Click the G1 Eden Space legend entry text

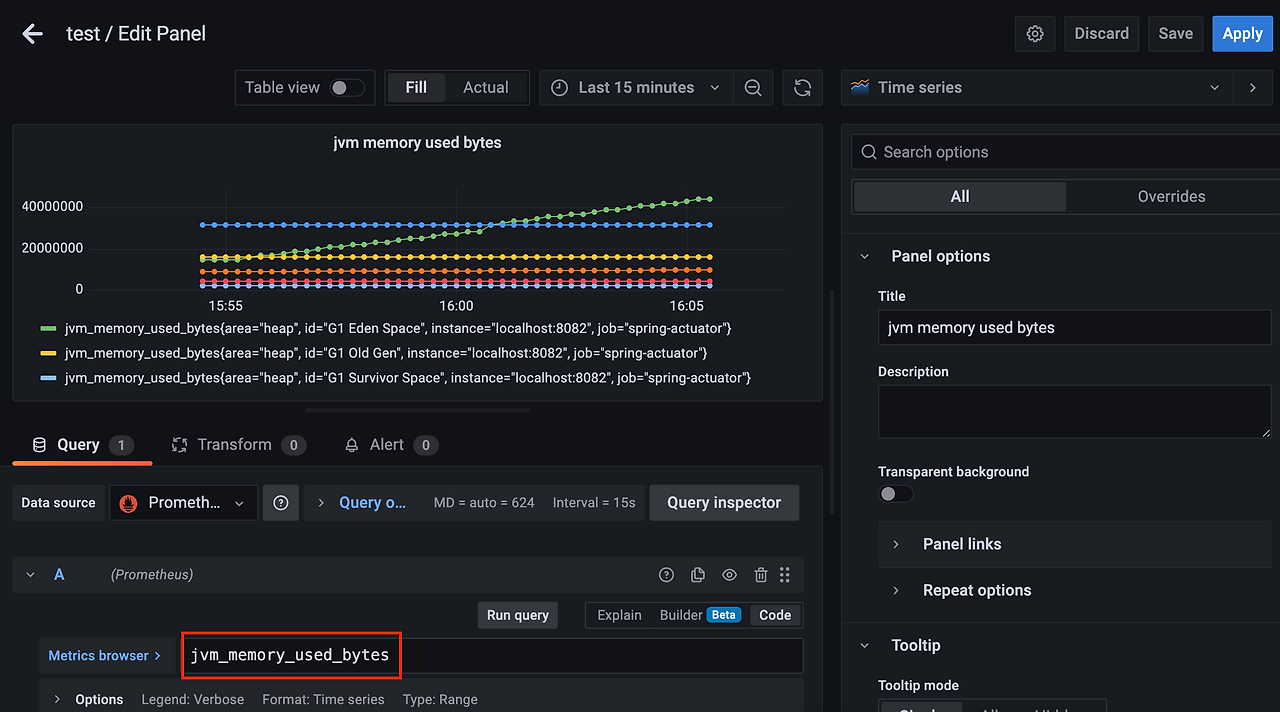click(x=398, y=328)
